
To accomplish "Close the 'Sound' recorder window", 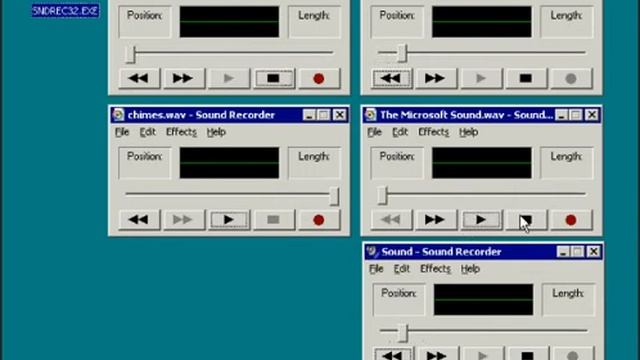I will click(x=593, y=252).
